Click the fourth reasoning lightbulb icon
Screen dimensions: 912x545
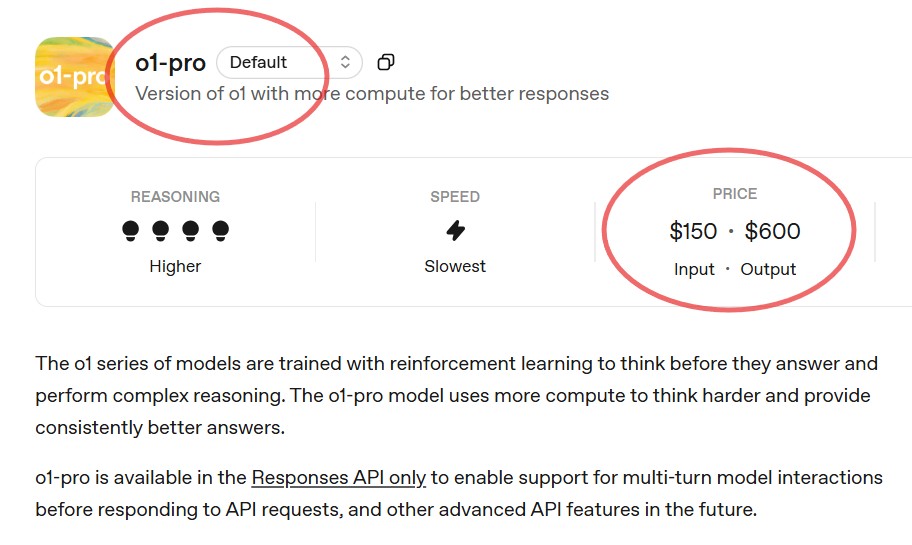[221, 231]
